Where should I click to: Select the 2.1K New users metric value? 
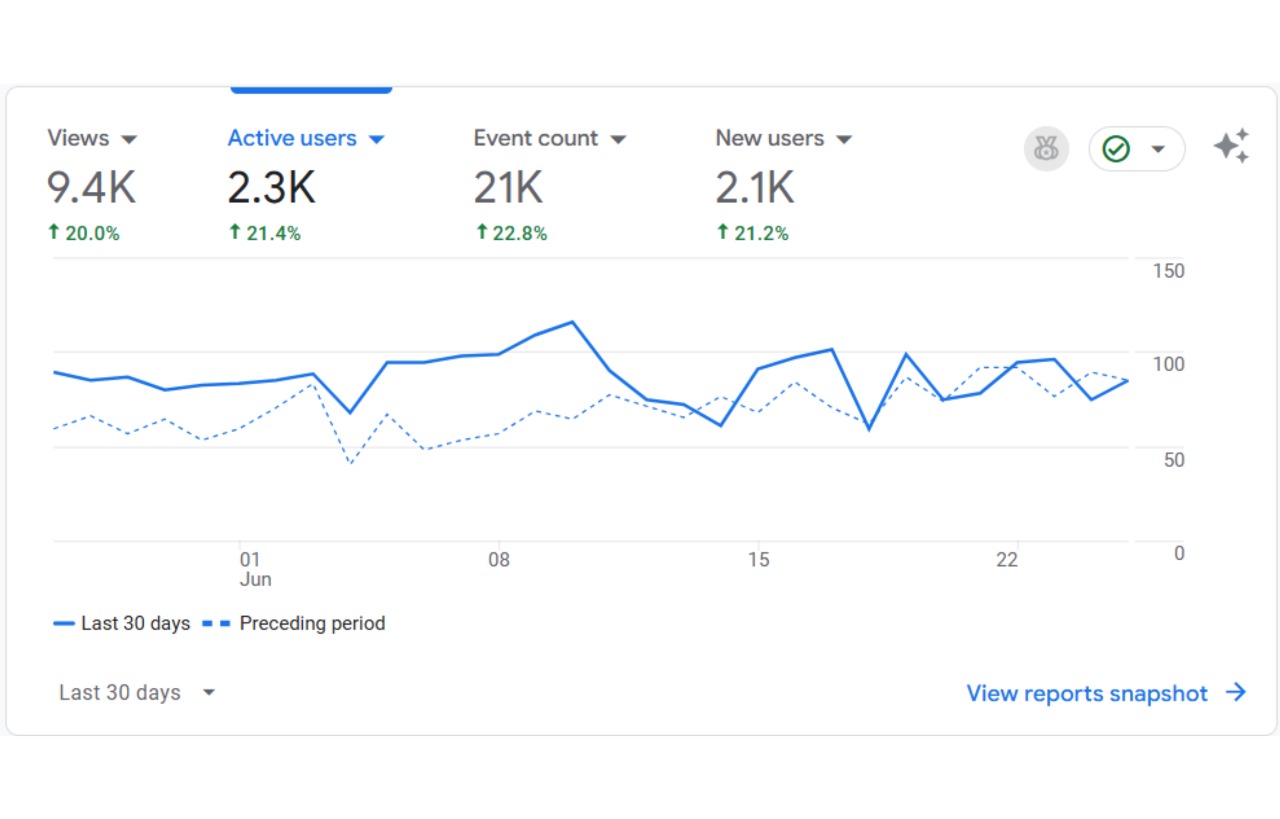coord(755,187)
